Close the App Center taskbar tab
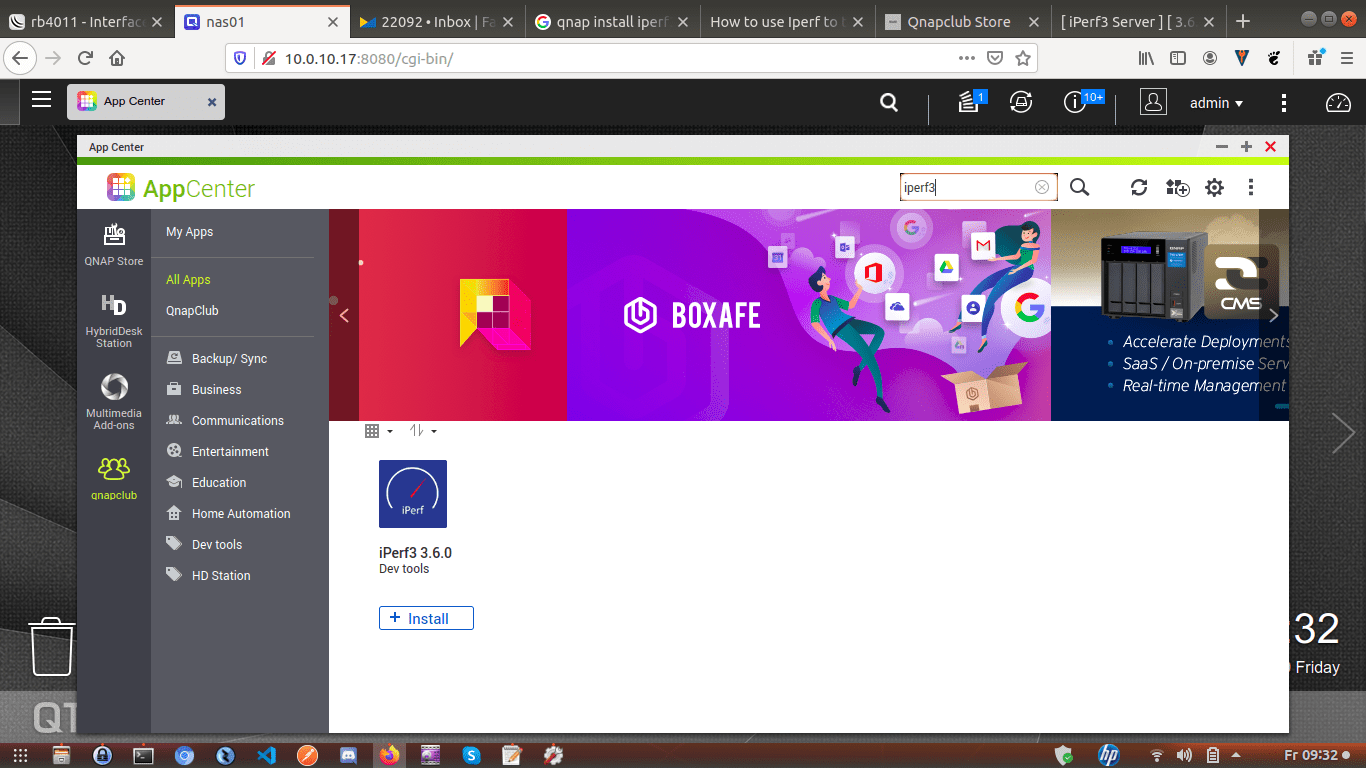The width and height of the screenshot is (1366, 768). point(212,102)
